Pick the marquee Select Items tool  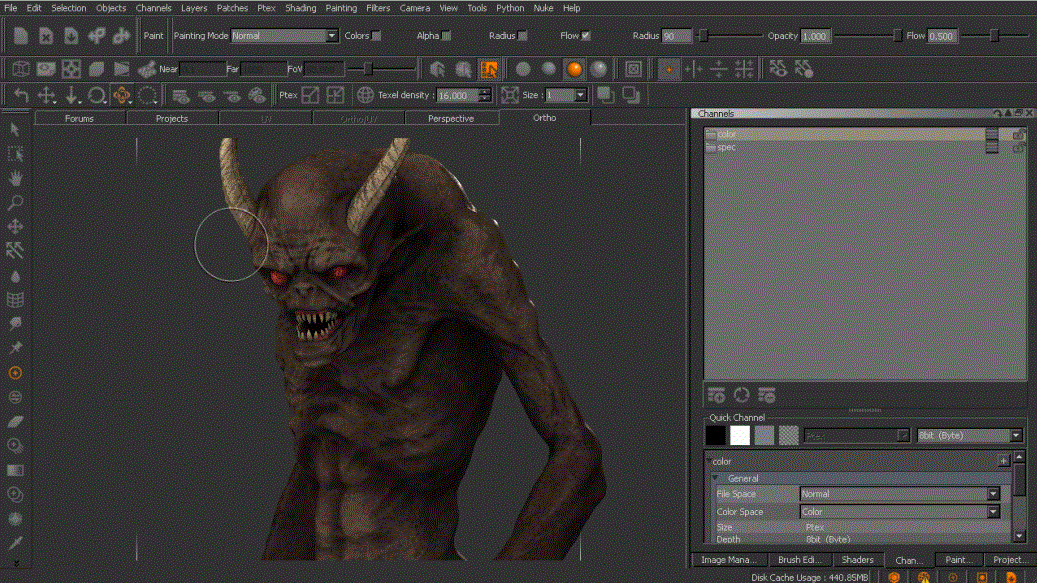click(15, 154)
